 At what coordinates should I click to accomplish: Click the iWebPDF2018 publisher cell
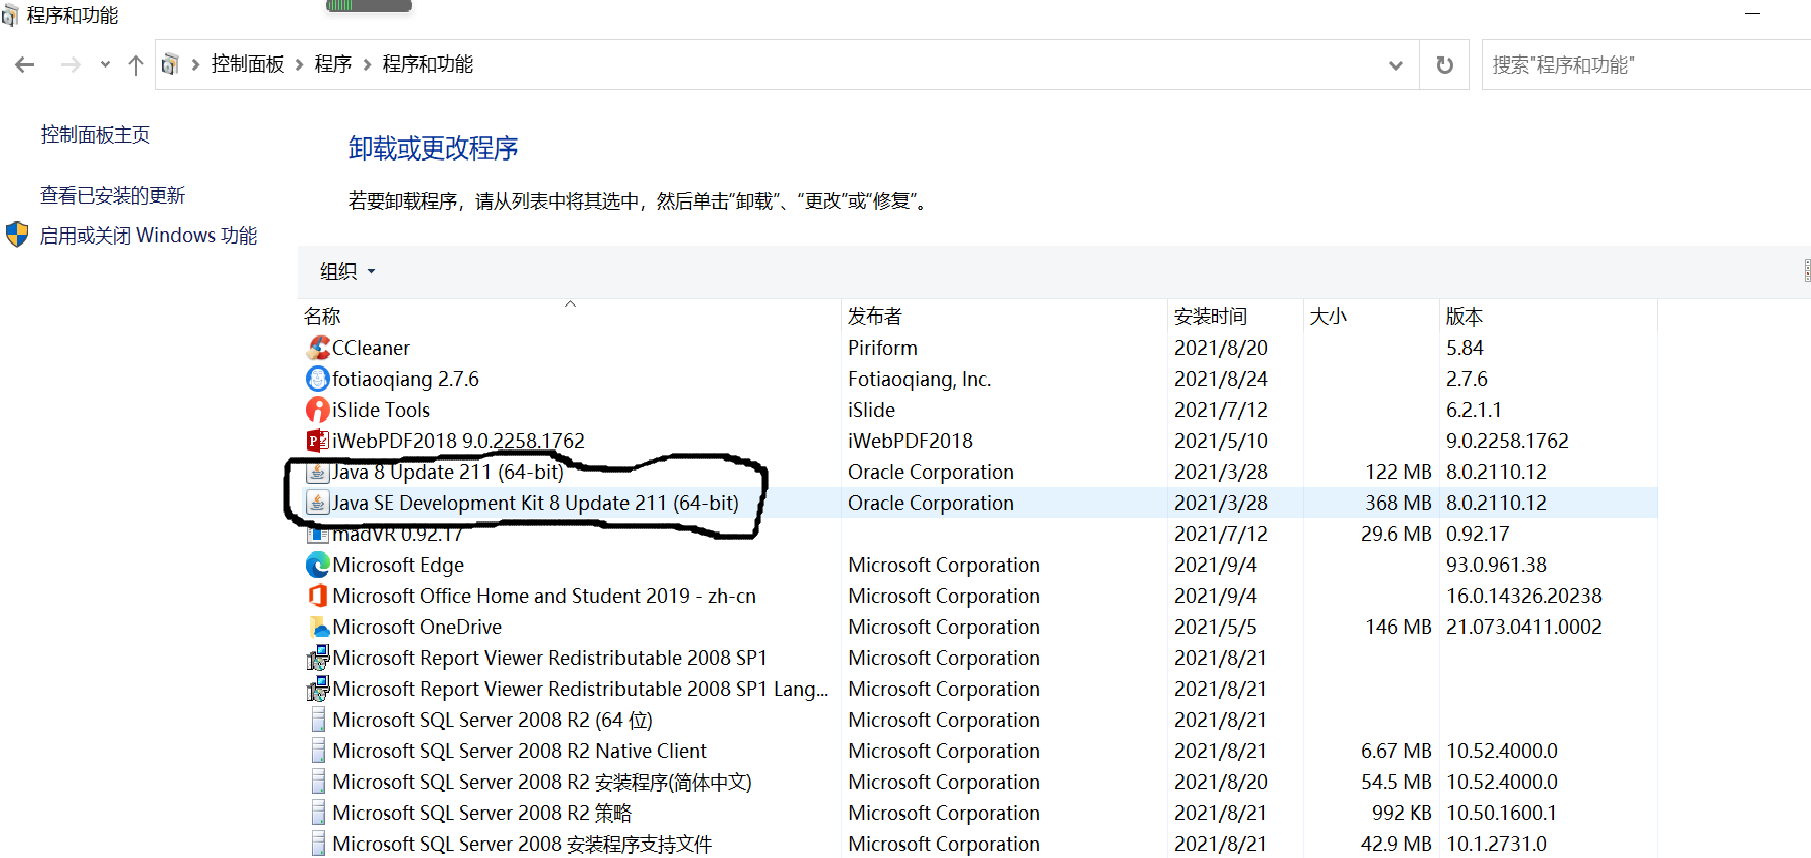[x=910, y=441]
